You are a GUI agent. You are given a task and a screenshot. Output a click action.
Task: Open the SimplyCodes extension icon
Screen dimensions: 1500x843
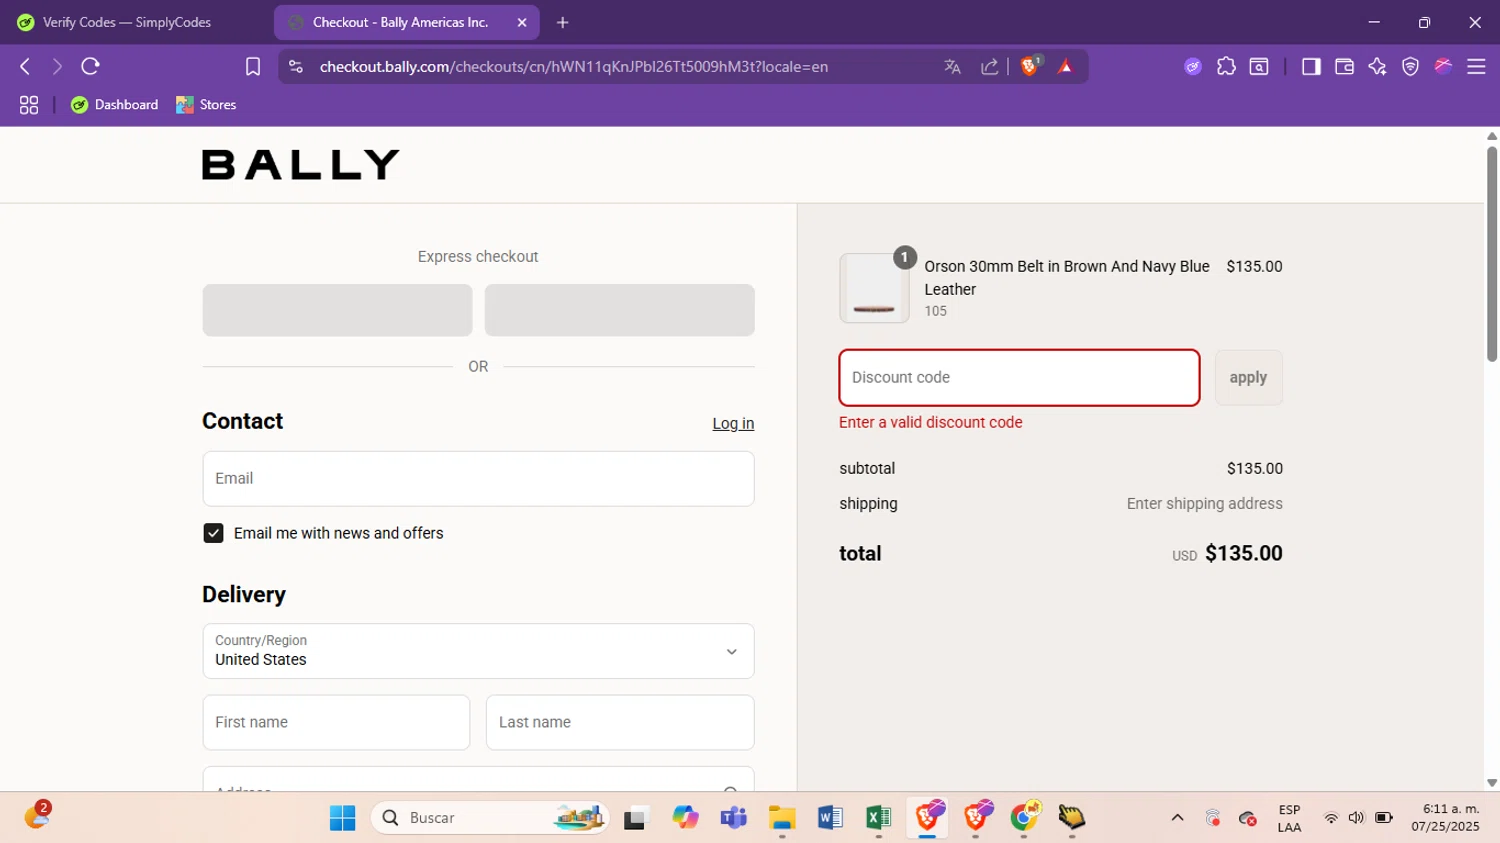coord(1193,66)
